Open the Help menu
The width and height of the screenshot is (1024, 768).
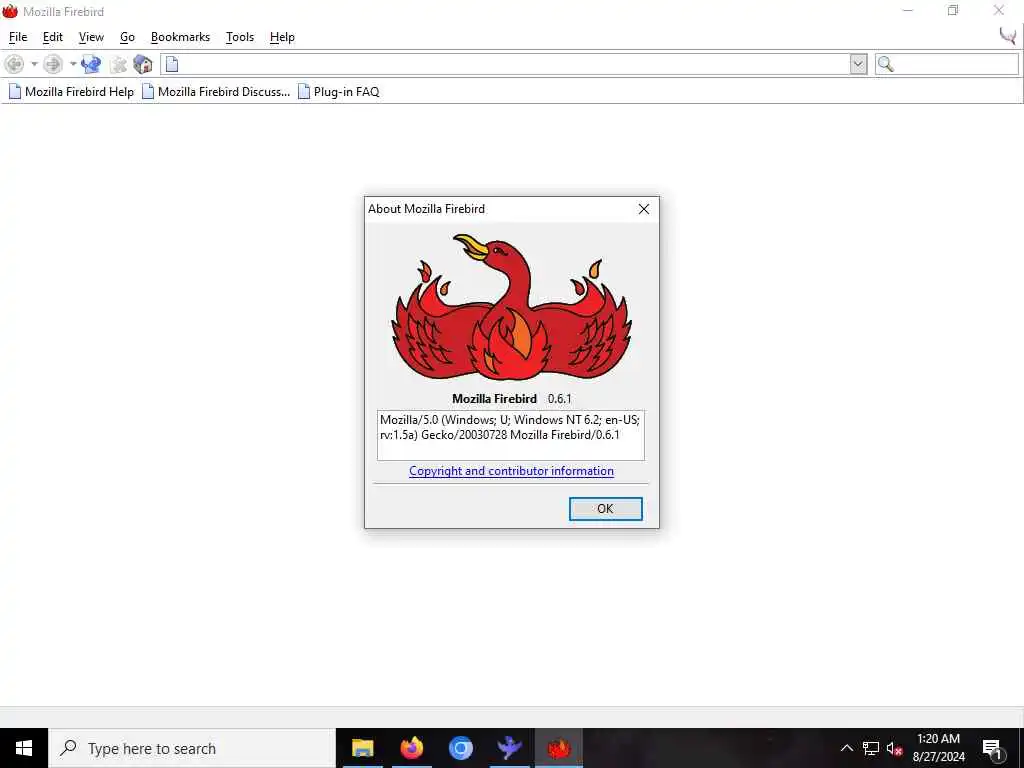(282, 37)
